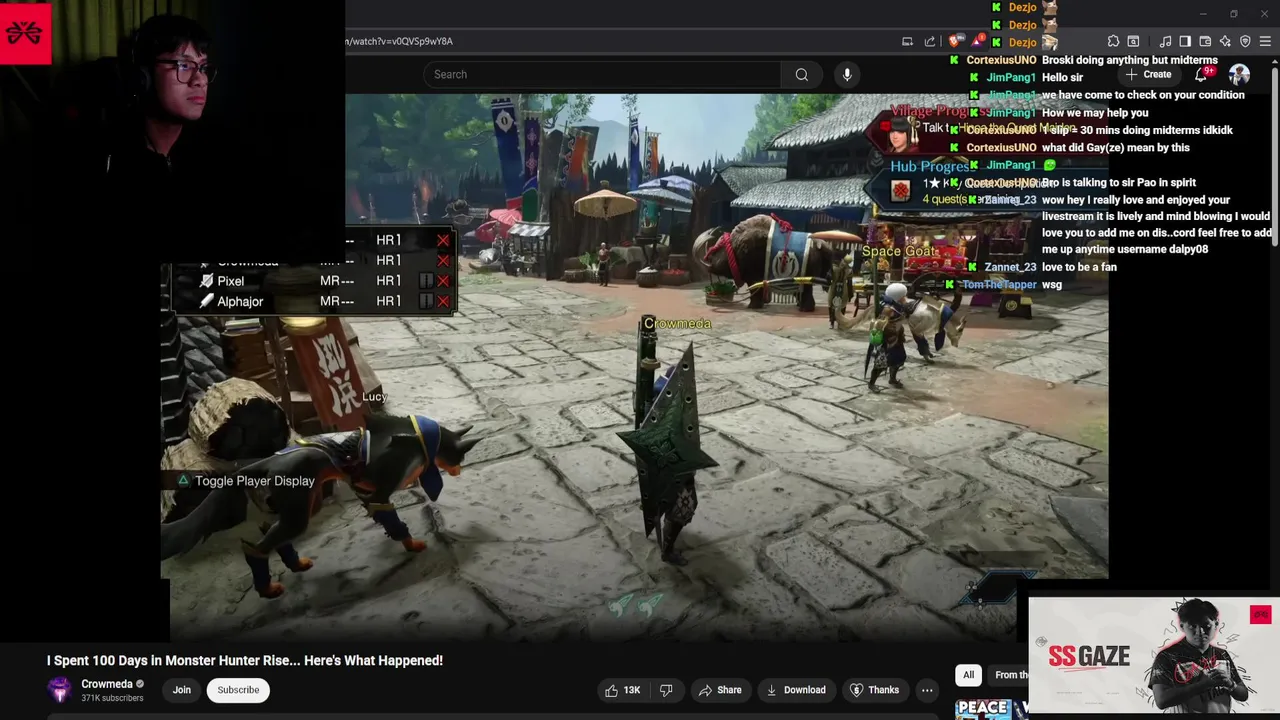The image size is (1280, 720).
Task: Click the Thanks button under the video
Action: (874, 690)
